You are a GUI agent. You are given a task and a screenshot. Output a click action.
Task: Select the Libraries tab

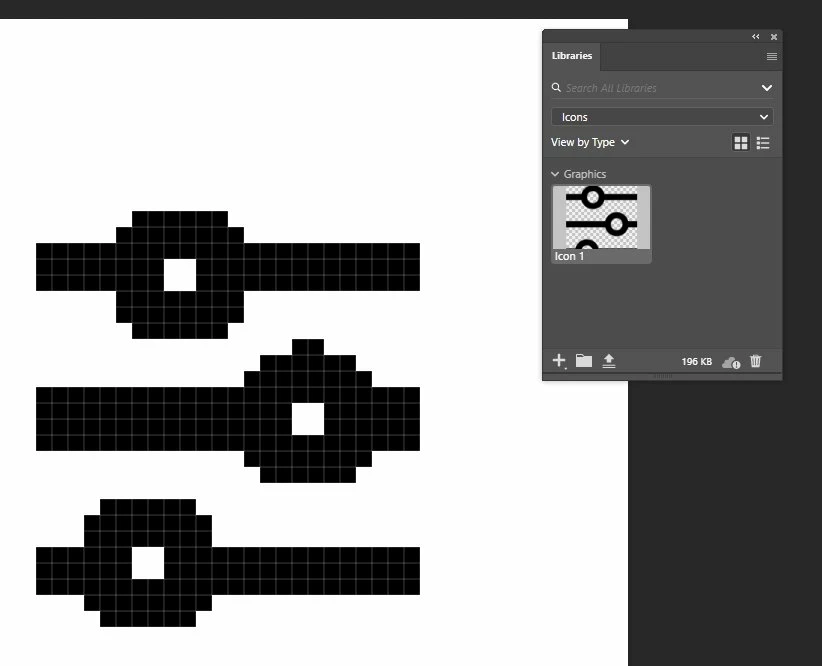click(x=572, y=56)
